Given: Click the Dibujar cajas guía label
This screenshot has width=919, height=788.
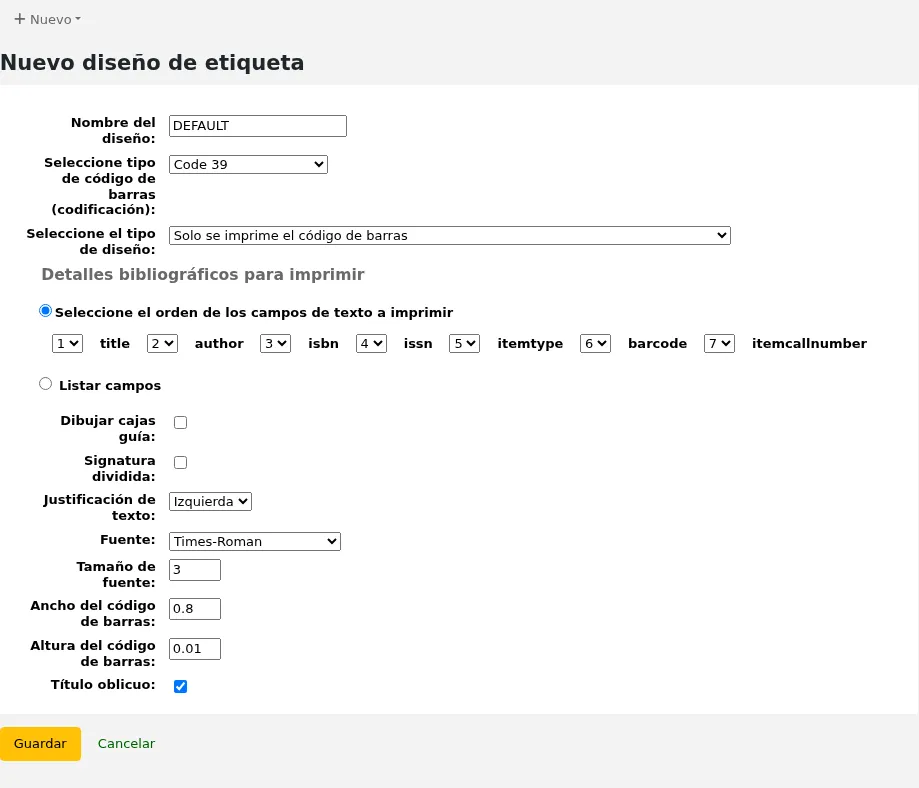Looking at the screenshot, I should 108,429.
